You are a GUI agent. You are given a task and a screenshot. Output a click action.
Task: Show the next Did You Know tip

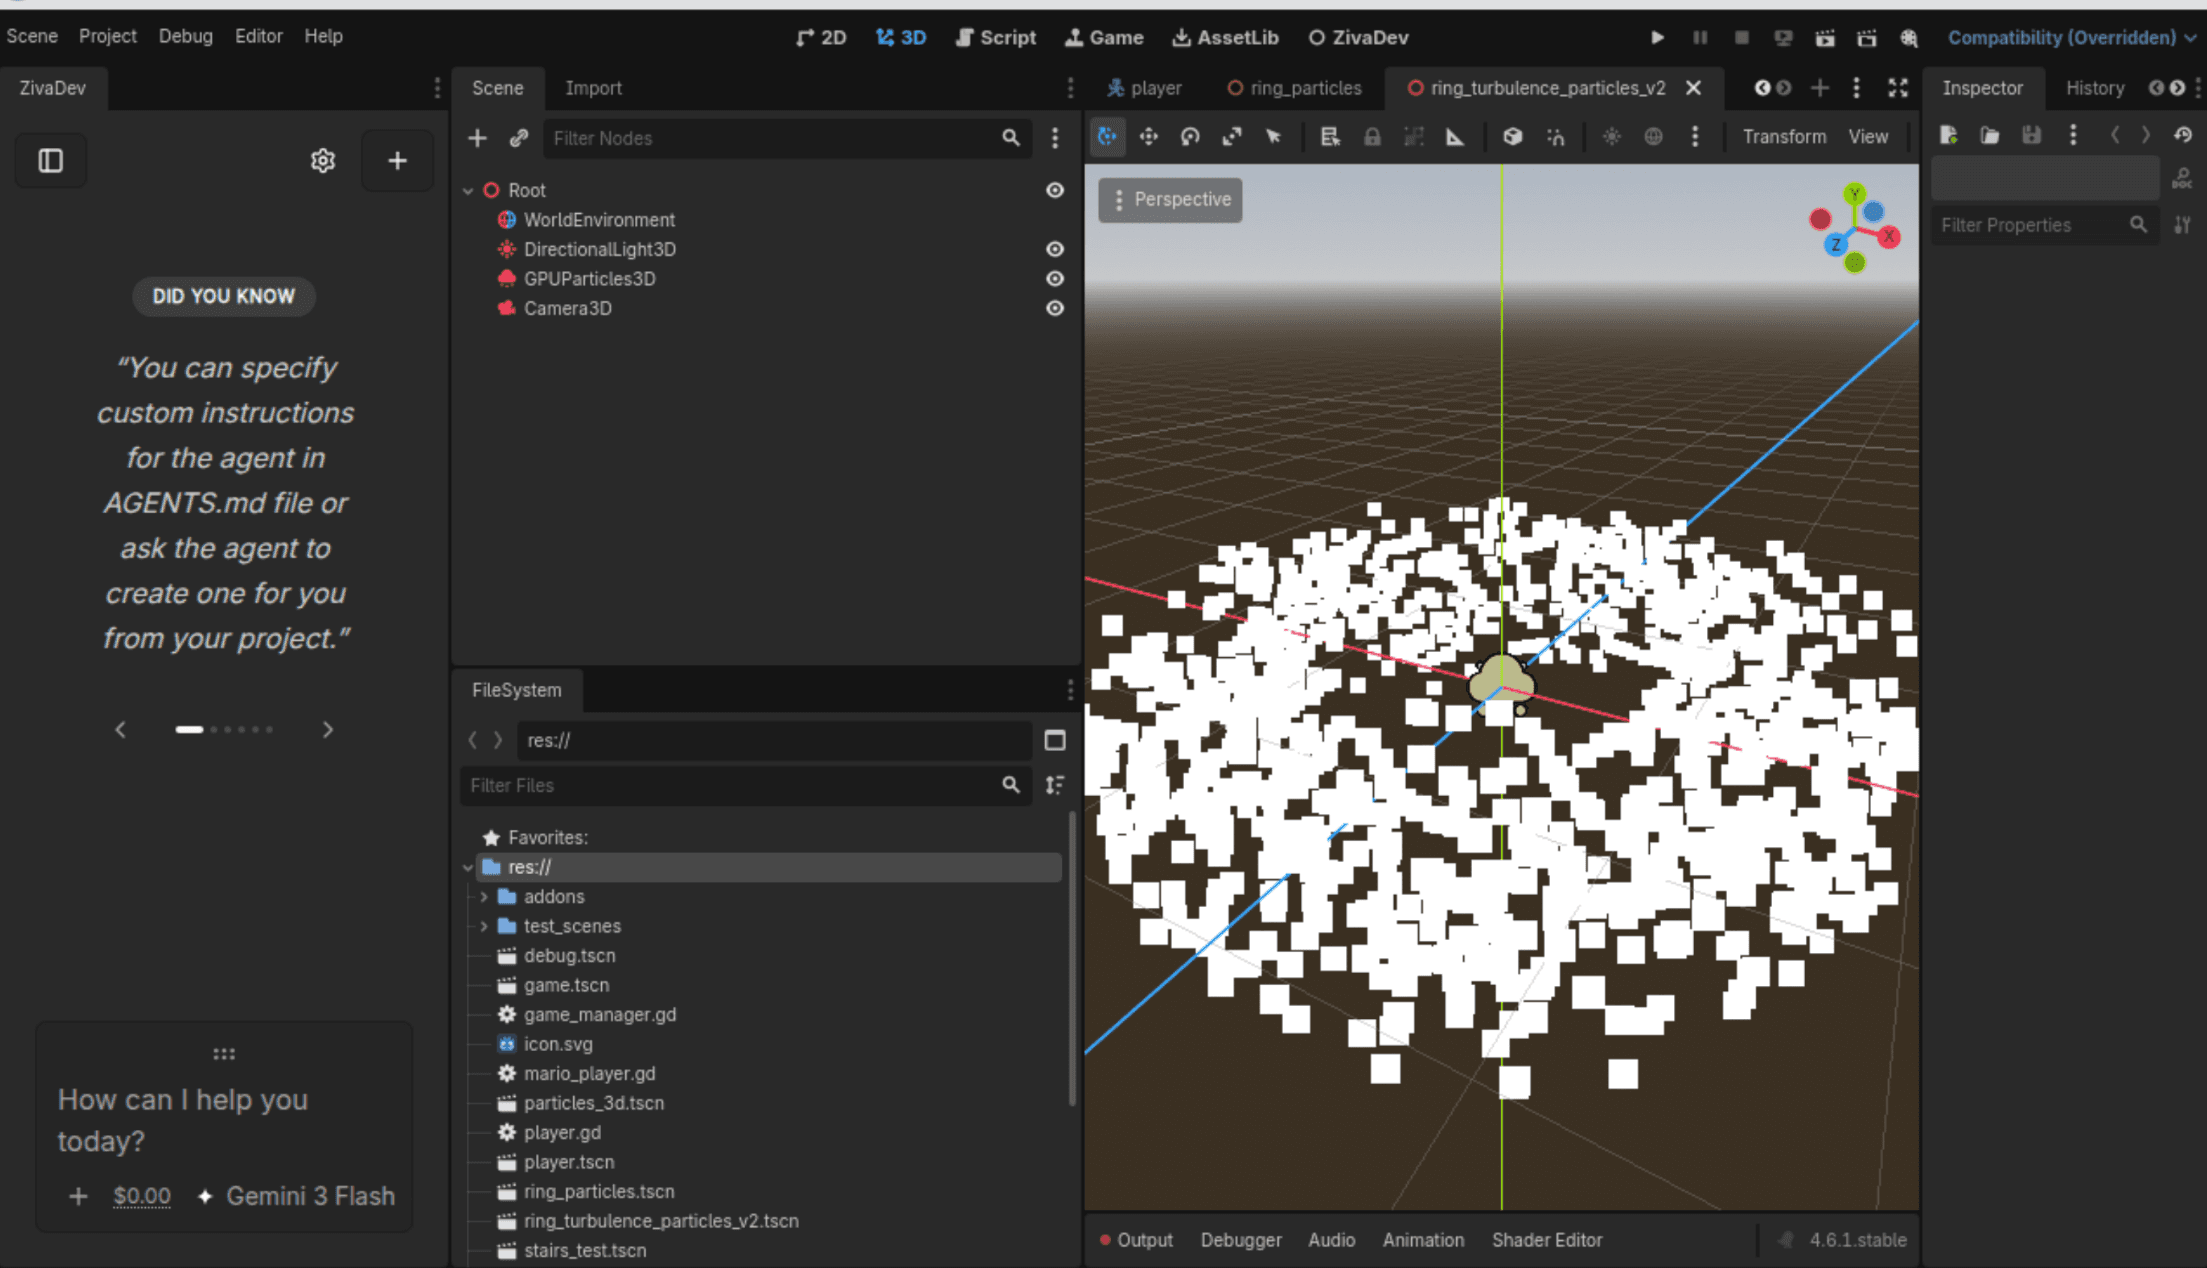pyautogui.click(x=328, y=730)
